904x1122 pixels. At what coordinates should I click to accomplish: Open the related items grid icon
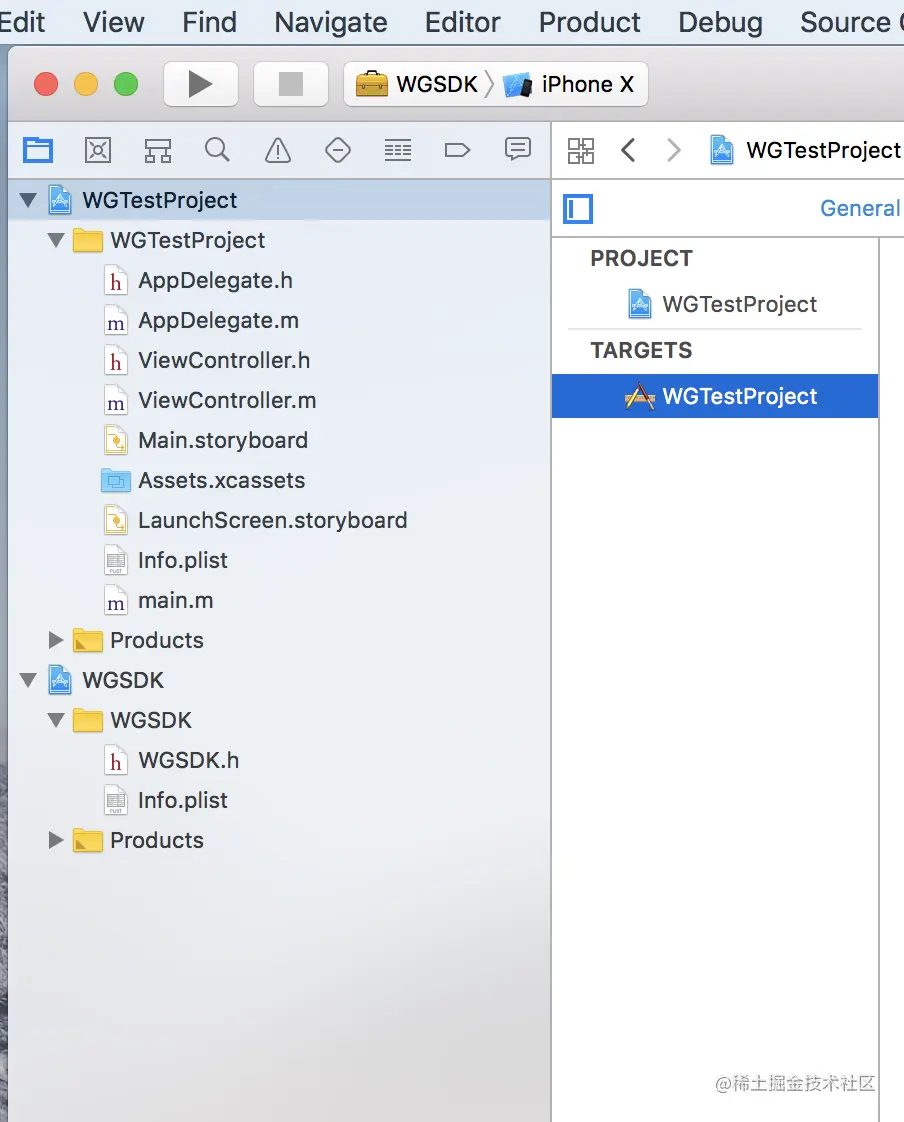pos(580,150)
